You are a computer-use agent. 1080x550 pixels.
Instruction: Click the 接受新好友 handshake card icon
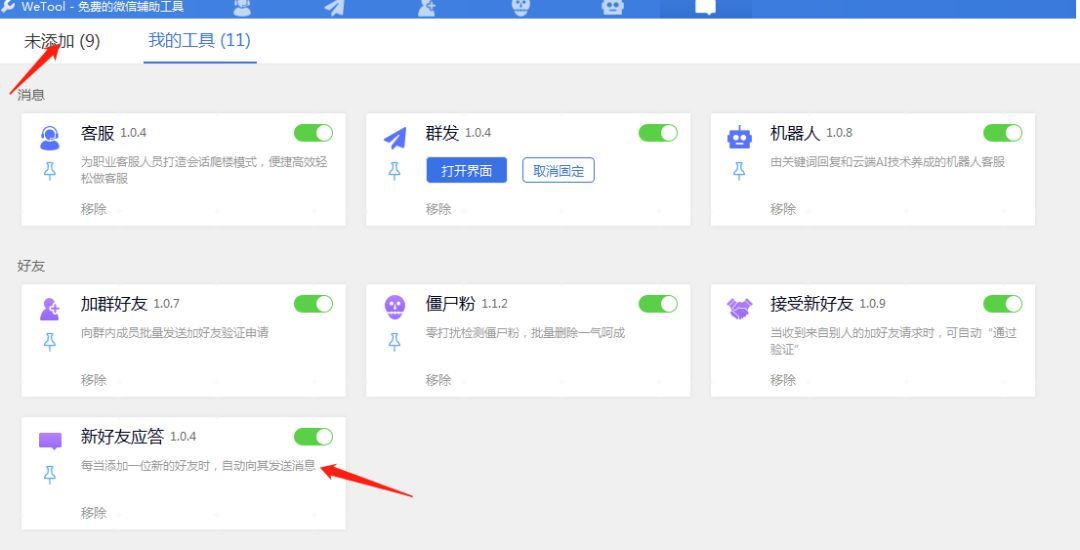pos(740,308)
